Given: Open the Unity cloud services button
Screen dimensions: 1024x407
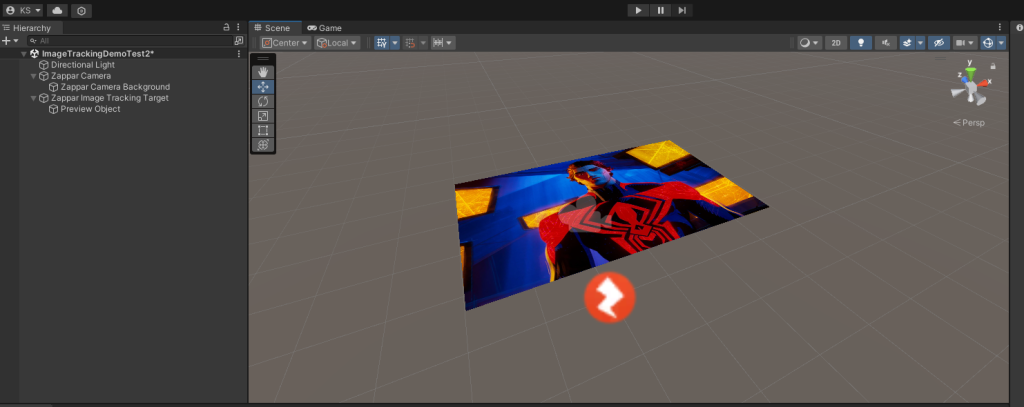Looking at the screenshot, I should point(57,10).
